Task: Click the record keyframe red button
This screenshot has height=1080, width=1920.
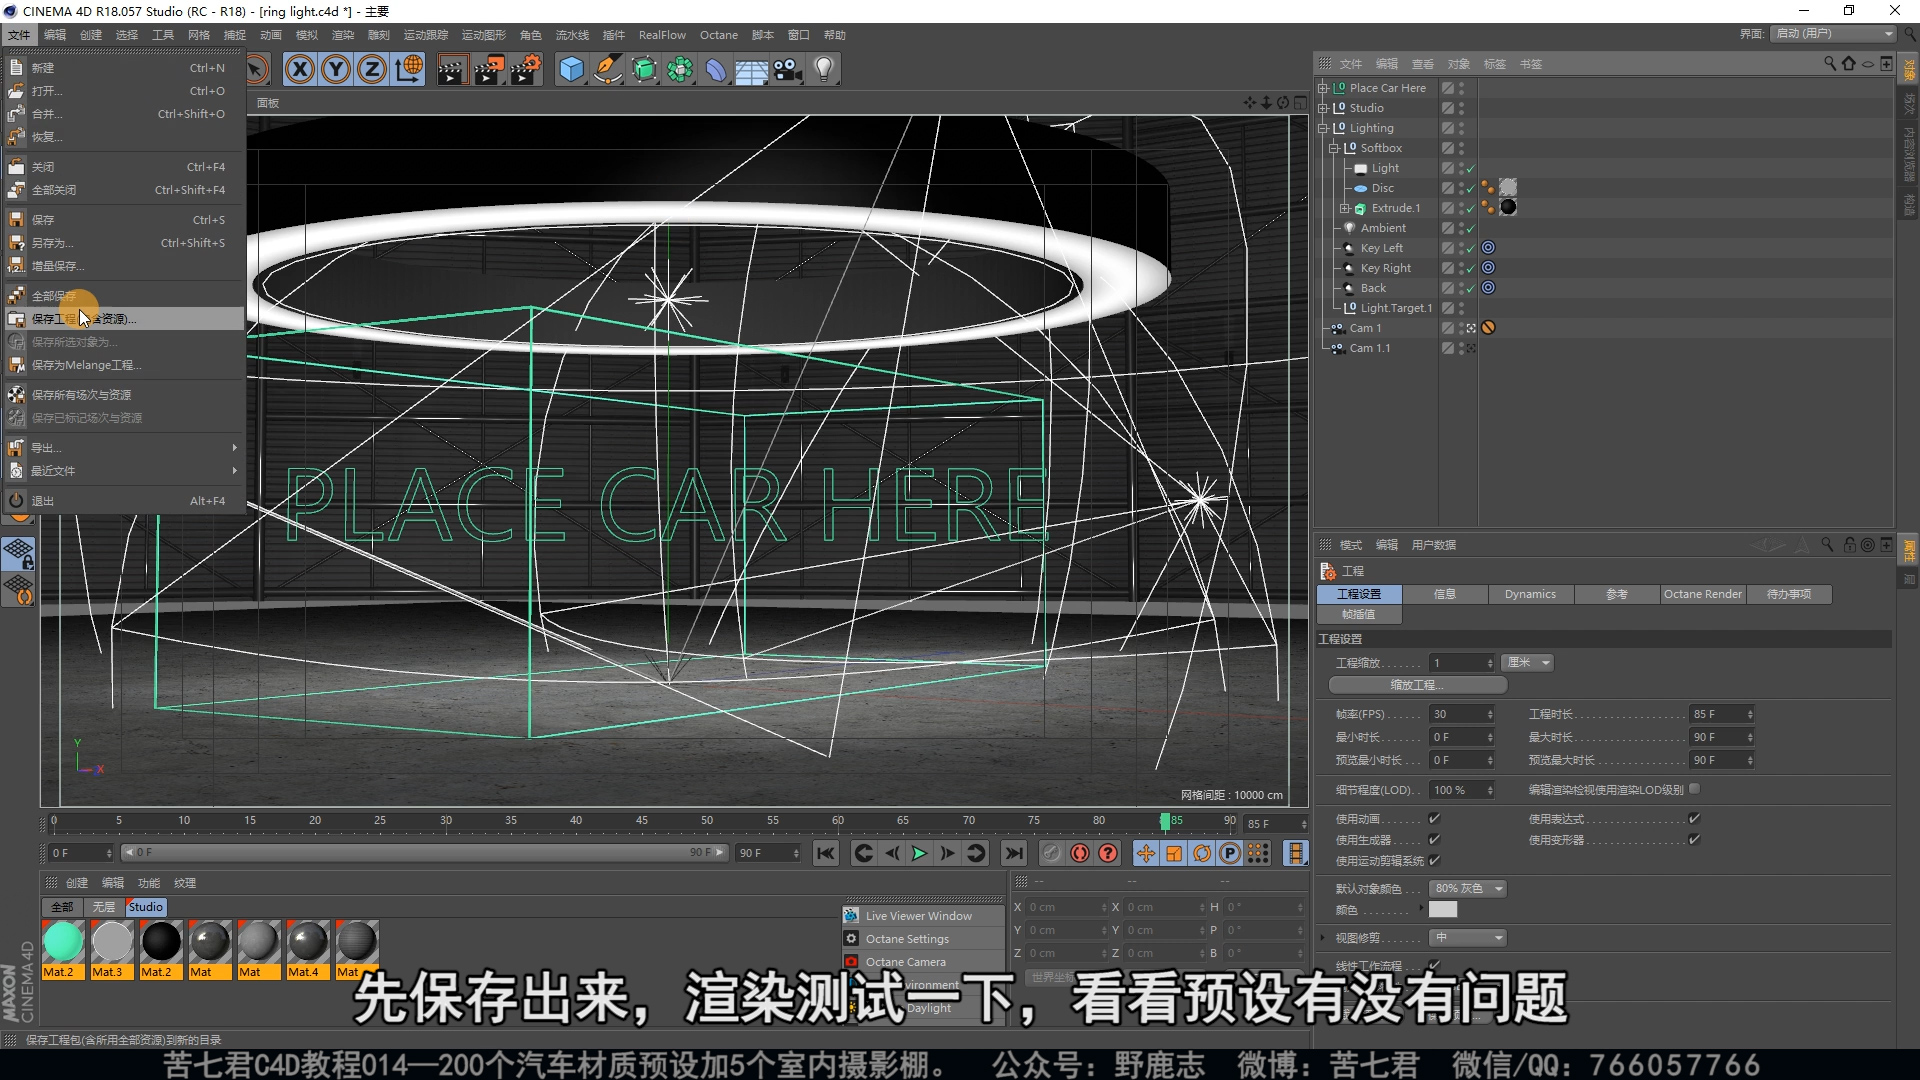Action: (x=1079, y=853)
